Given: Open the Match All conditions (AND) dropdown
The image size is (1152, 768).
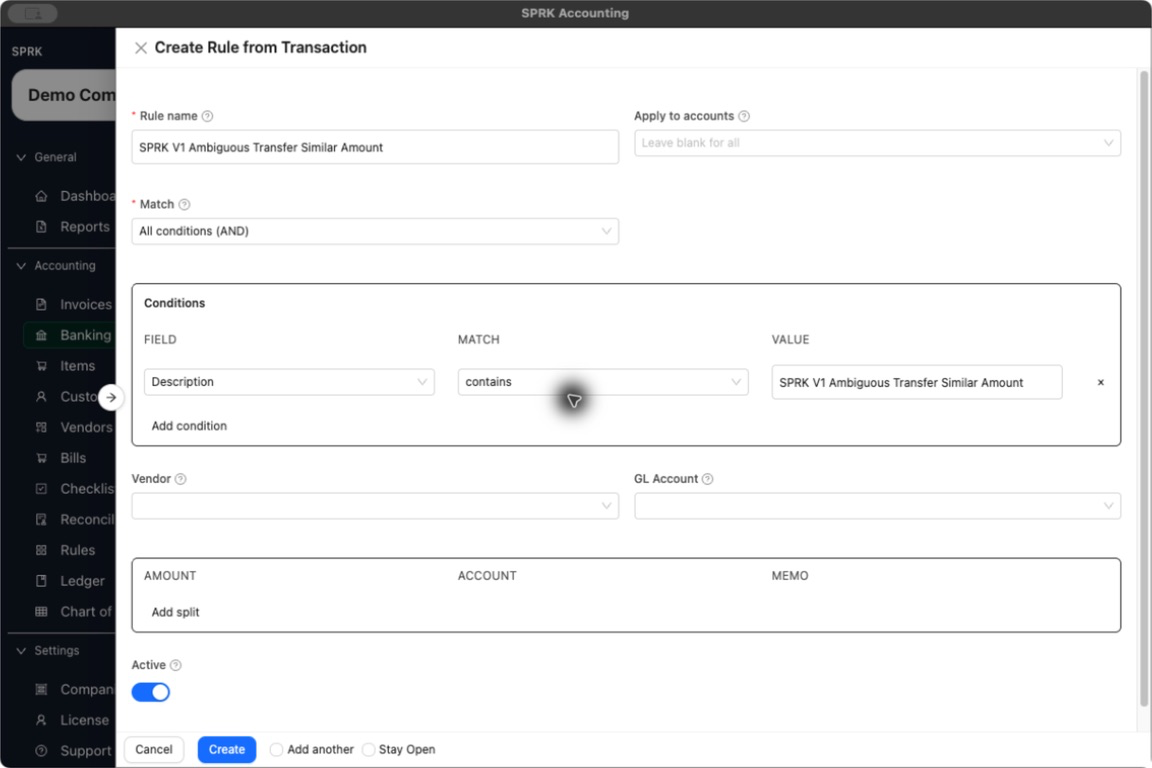Looking at the screenshot, I should 375,232.
